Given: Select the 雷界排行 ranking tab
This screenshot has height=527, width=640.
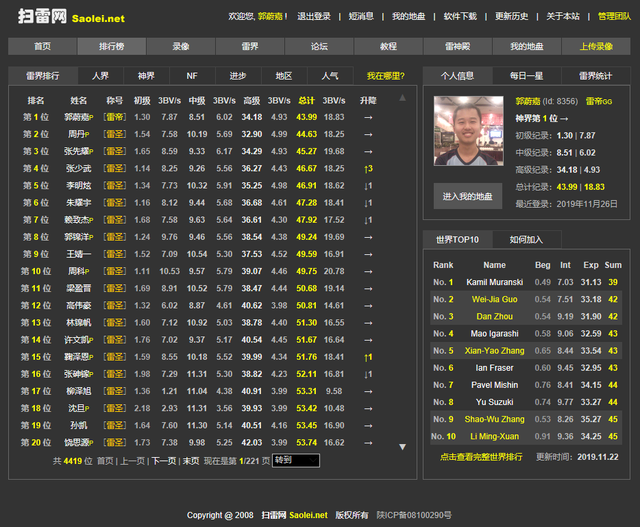Looking at the screenshot, I should (43, 76).
